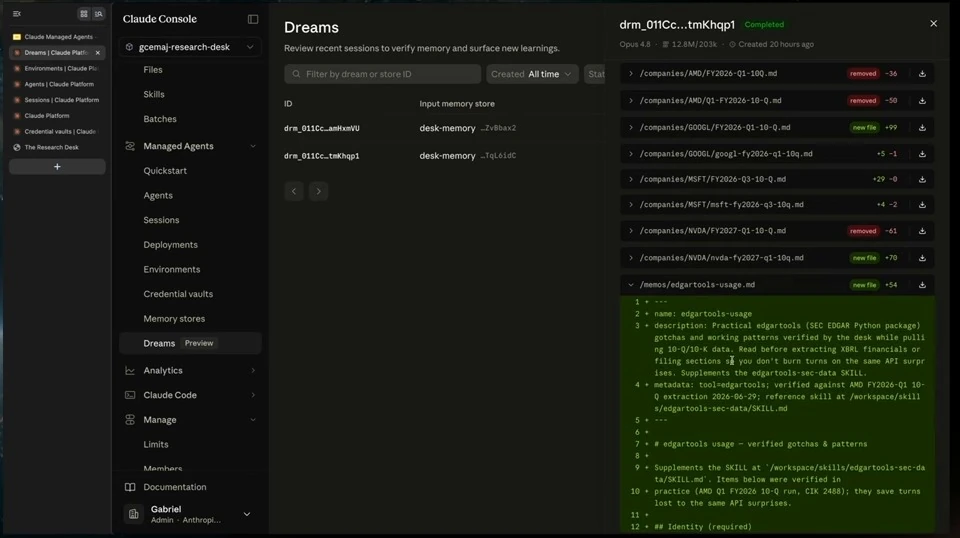This screenshot has width=960, height=538.
Task: Download /companies/GOOGL/googl-fy2026-q1-10q.md file
Action: click(x=922, y=154)
